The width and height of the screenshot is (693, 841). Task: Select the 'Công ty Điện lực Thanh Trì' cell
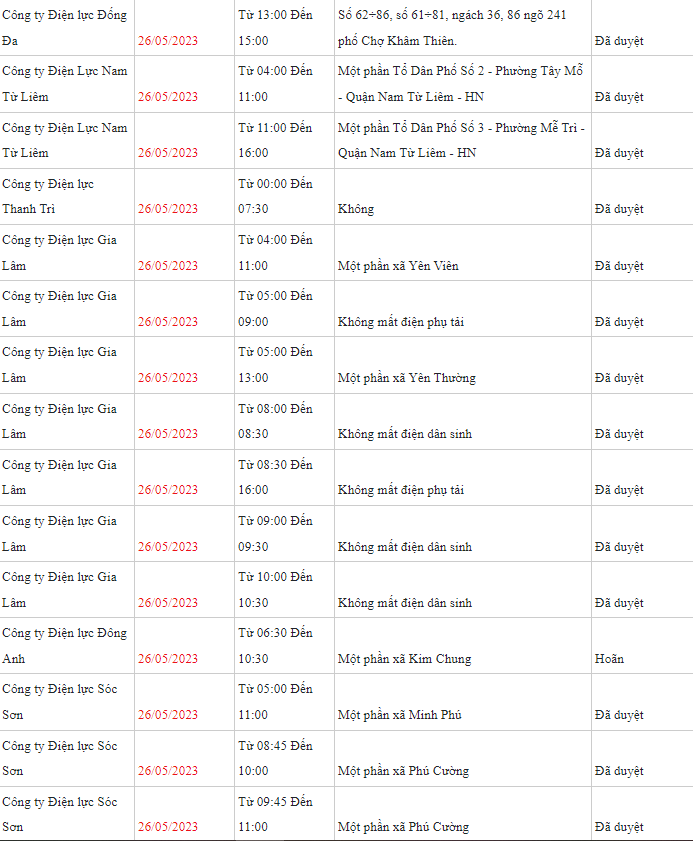(x=67, y=196)
